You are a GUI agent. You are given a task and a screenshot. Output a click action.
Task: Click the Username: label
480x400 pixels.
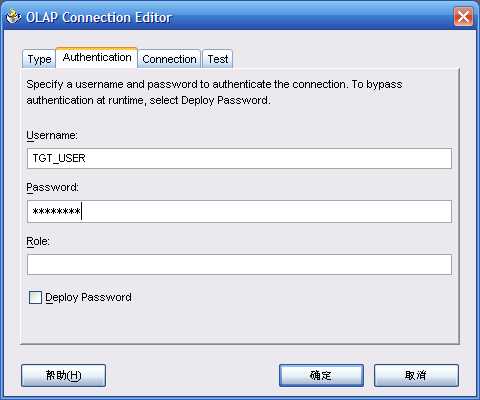pyautogui.click(x=52, y=135)
